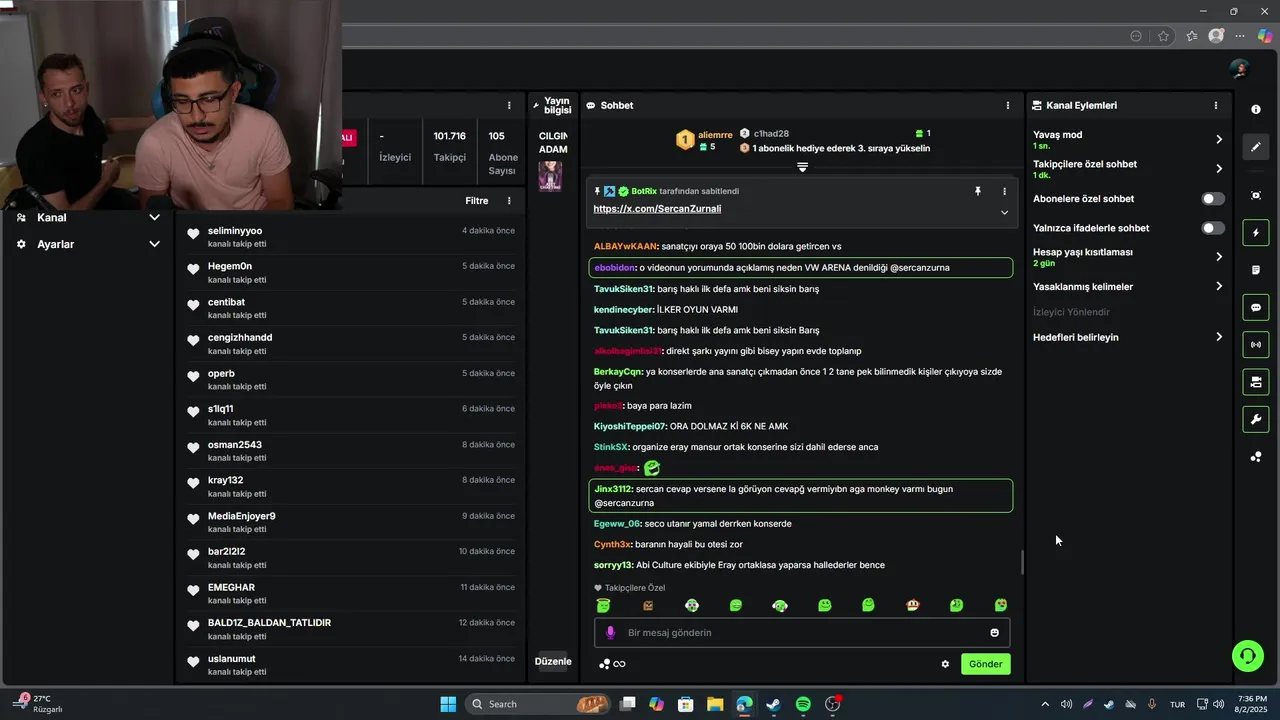Click the TUR language indicator
Image resolution: width=1280 pixels, height=720 pixels.
(x=1177, y=704)
